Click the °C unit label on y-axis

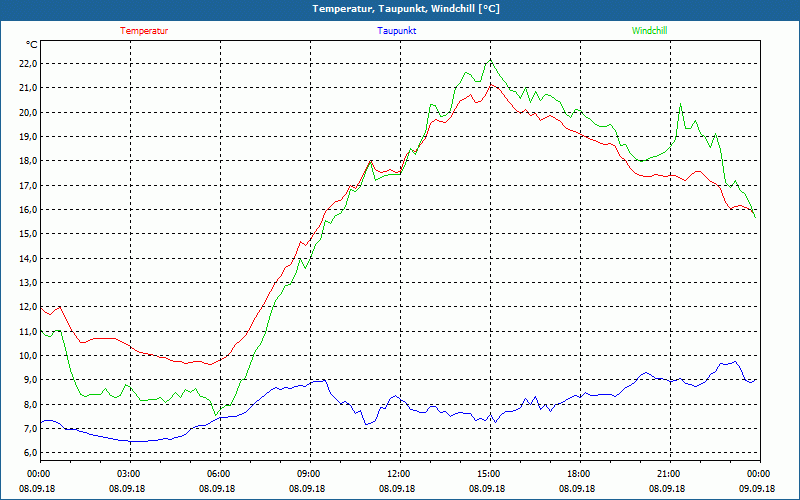point(31,45)
